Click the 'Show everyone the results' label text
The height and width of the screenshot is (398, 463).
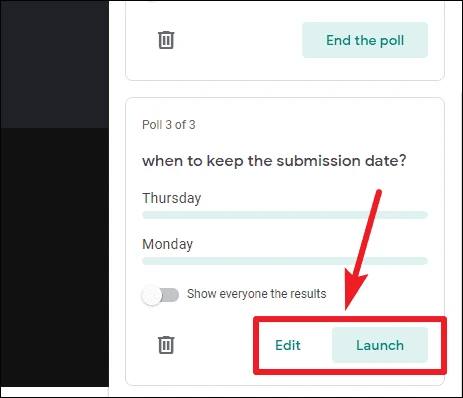pyautogui.click(x=257, y=294)
